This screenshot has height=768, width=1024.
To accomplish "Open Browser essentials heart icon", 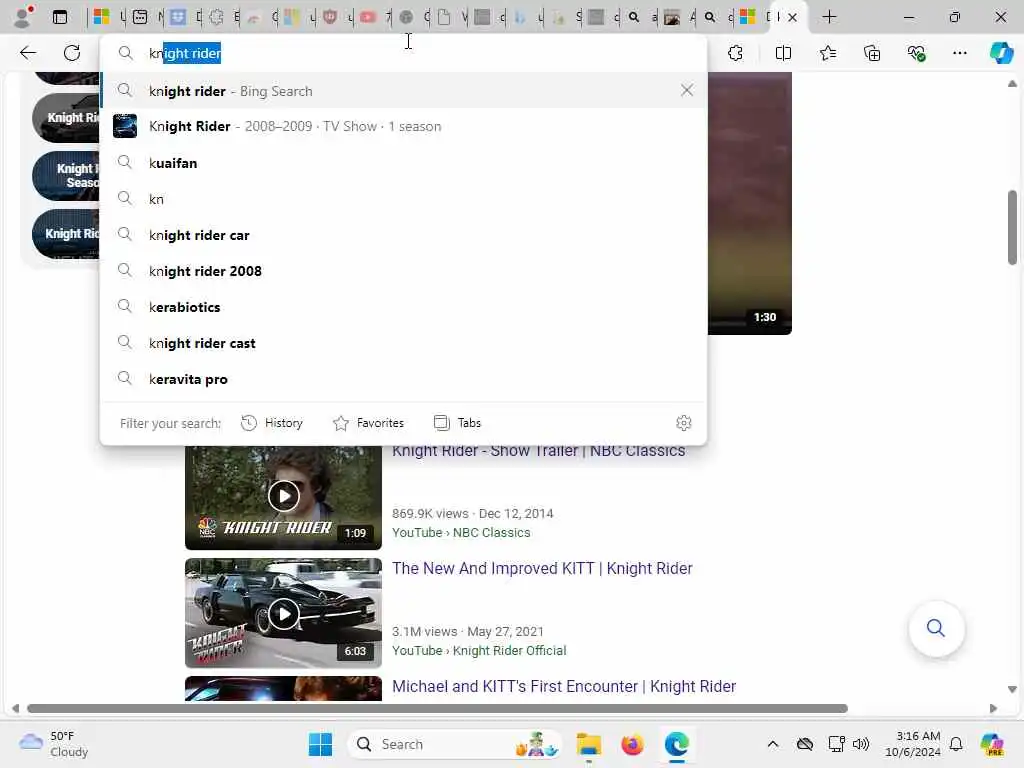I will click(916, 53).
